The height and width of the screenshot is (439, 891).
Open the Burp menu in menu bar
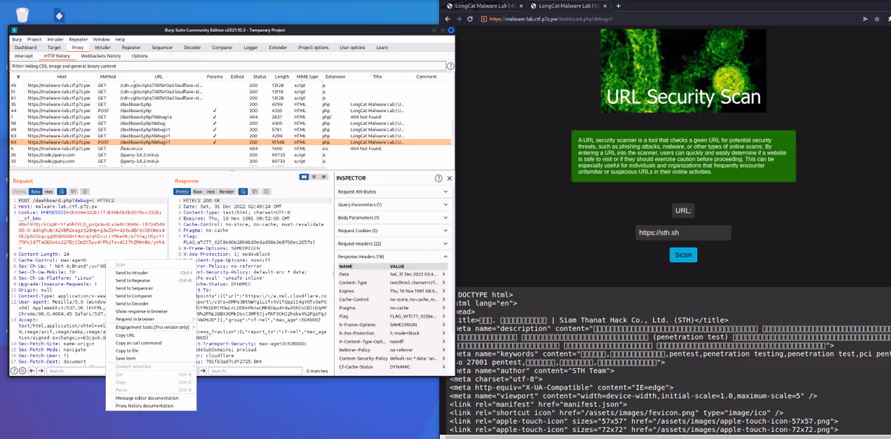(17, 39)
